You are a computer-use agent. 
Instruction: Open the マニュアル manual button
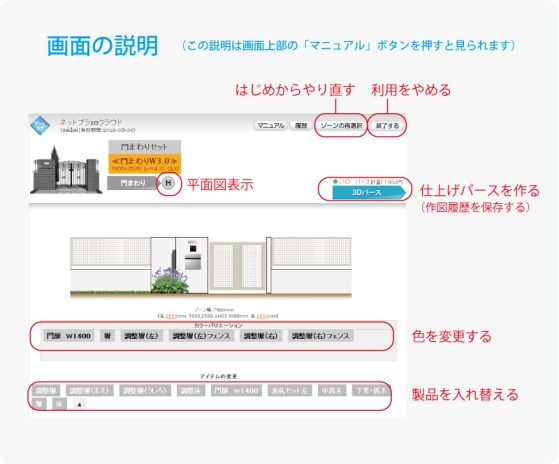[x=271, y=125]
